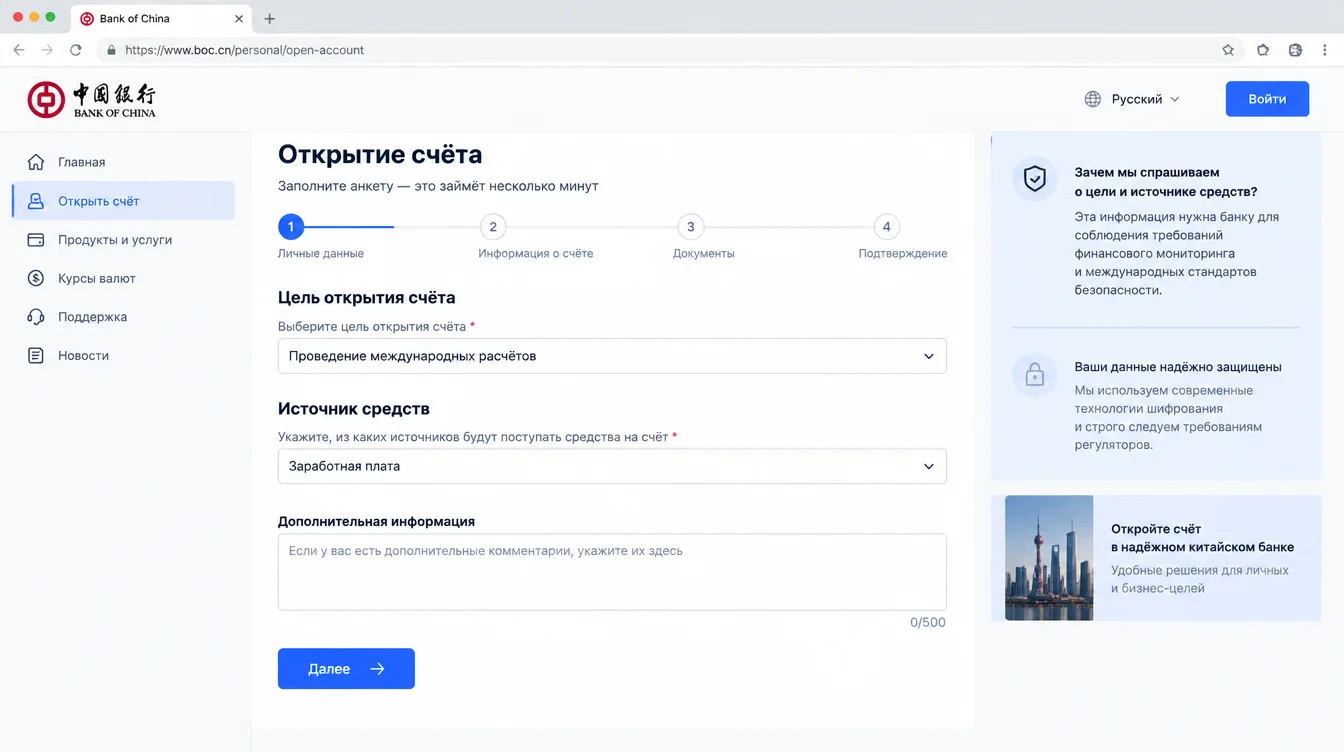Viewport: 1344px width, 752px height.
Task: Click the Shanghai skyline promo image
Action: click(x=1049, y=558)
